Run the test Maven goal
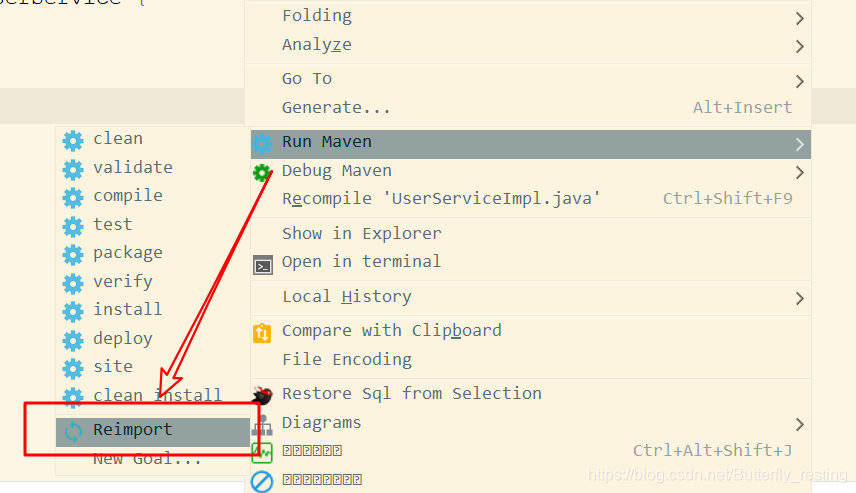The height and width of the screenshot is (493, 856). click(153, 225)
